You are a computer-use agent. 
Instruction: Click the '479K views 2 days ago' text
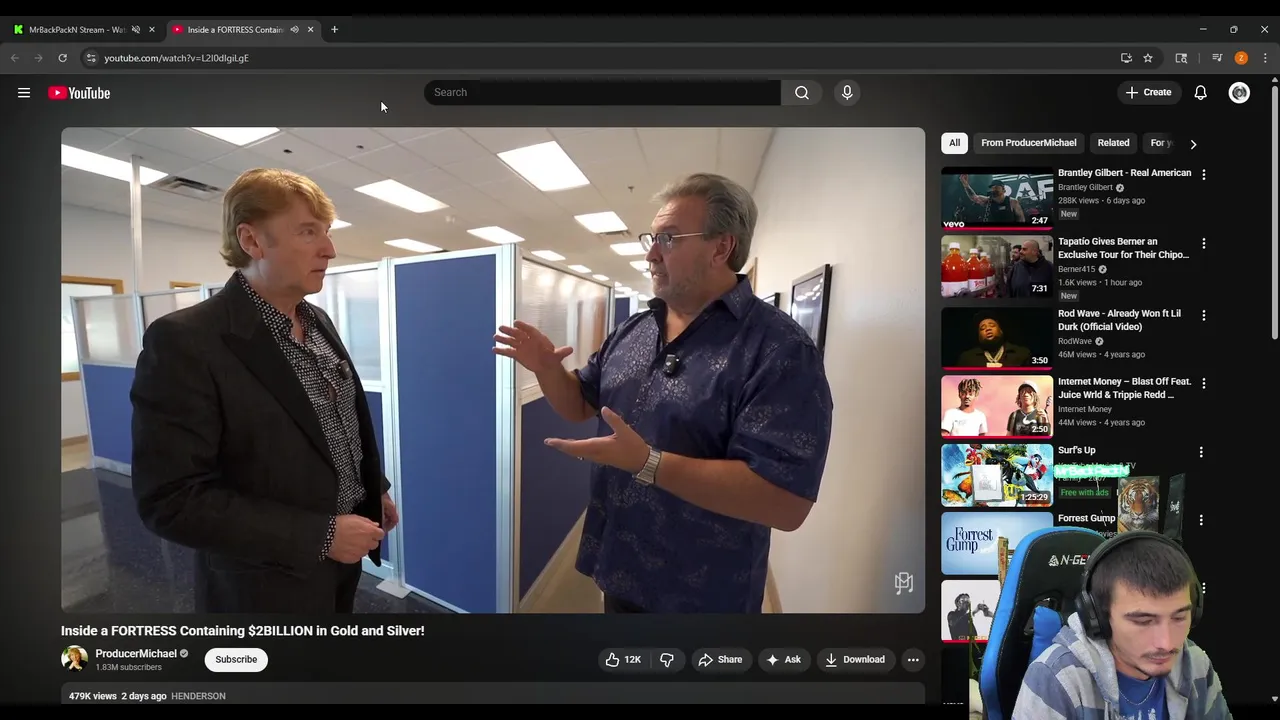(x=117, y=696)
